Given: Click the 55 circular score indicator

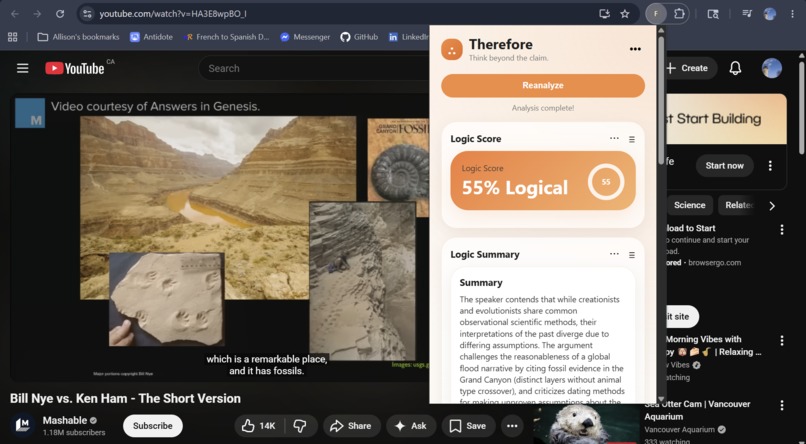Looking at the screenshot, I should coord(606,182).
